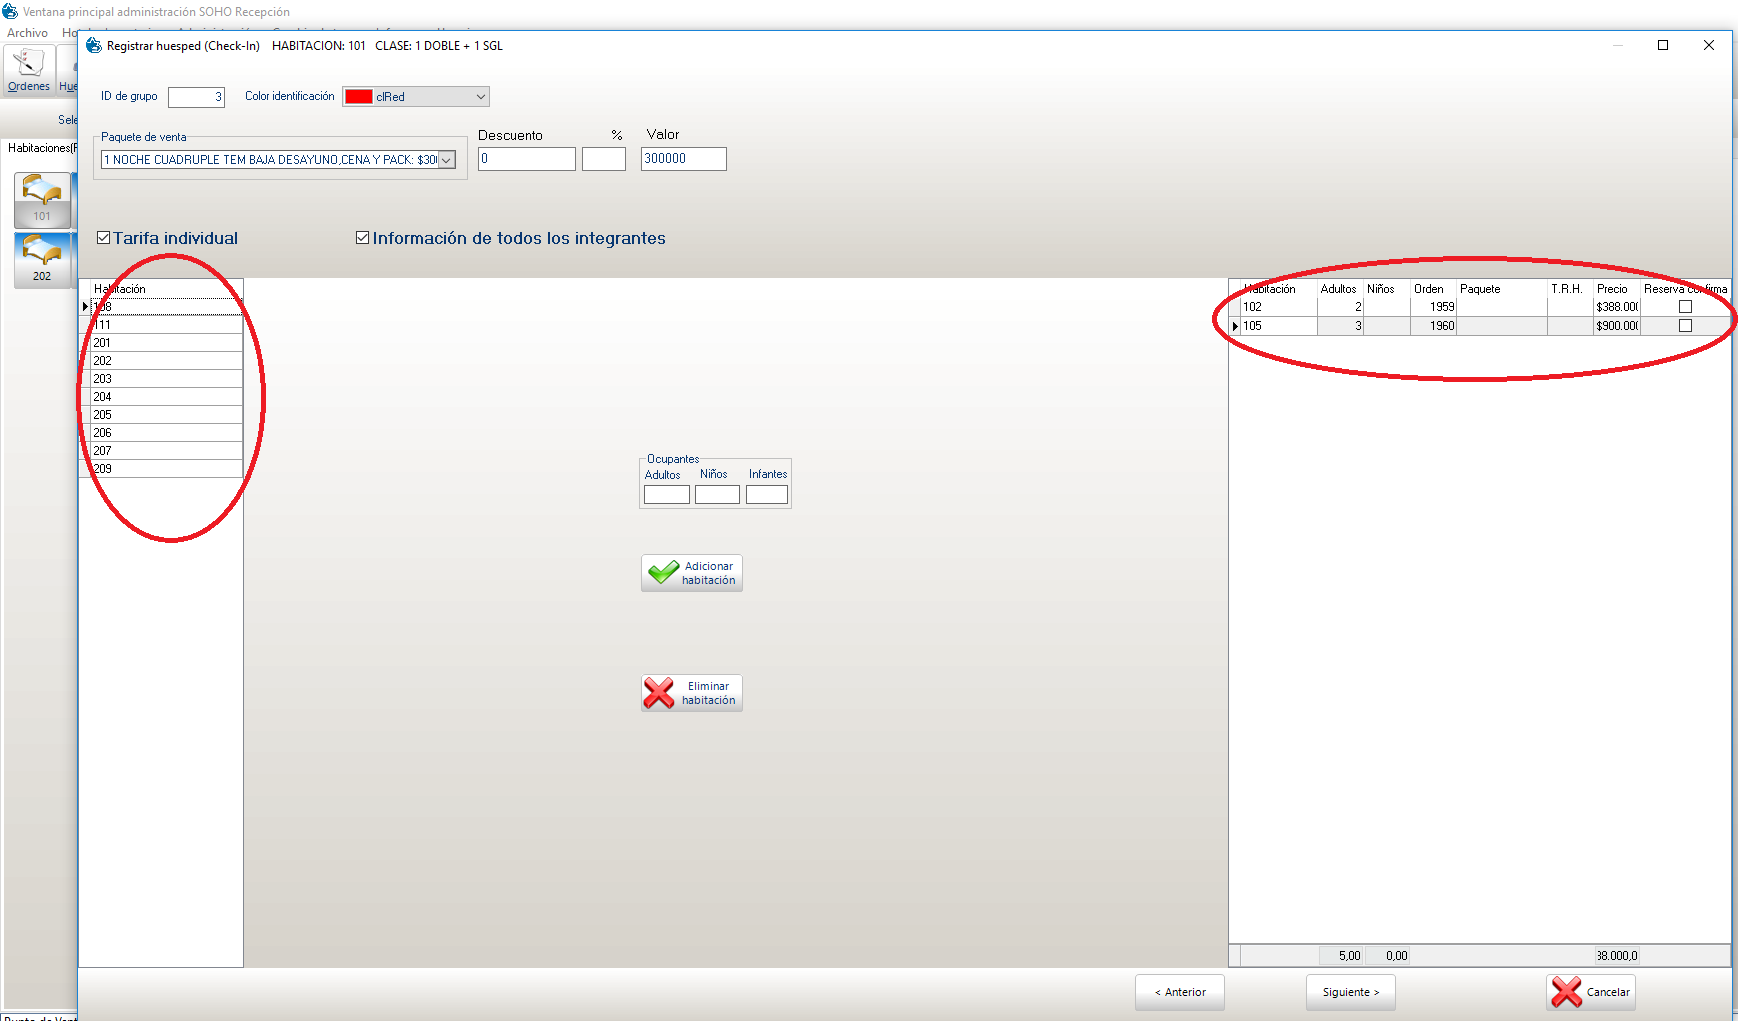Viewport: 1738px width, 1021px height.
Task: Go to Siguiente step
Action: tap(1350, 992)
